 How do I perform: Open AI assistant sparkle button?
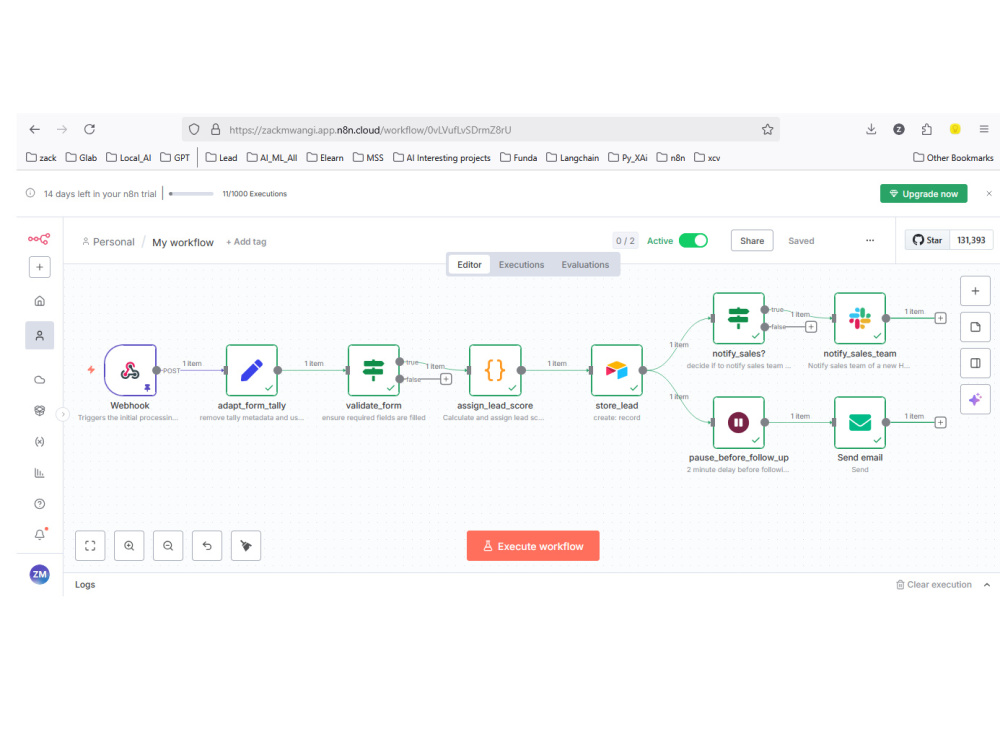click(x=975, y=400)
